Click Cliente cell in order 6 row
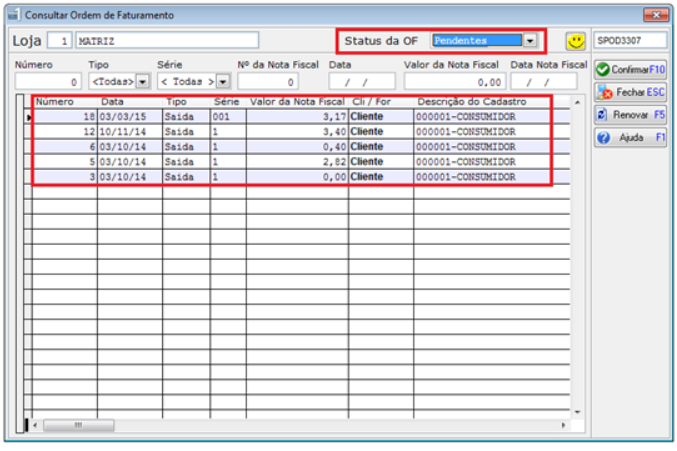 pyautogui.click(x=381, y=147)
